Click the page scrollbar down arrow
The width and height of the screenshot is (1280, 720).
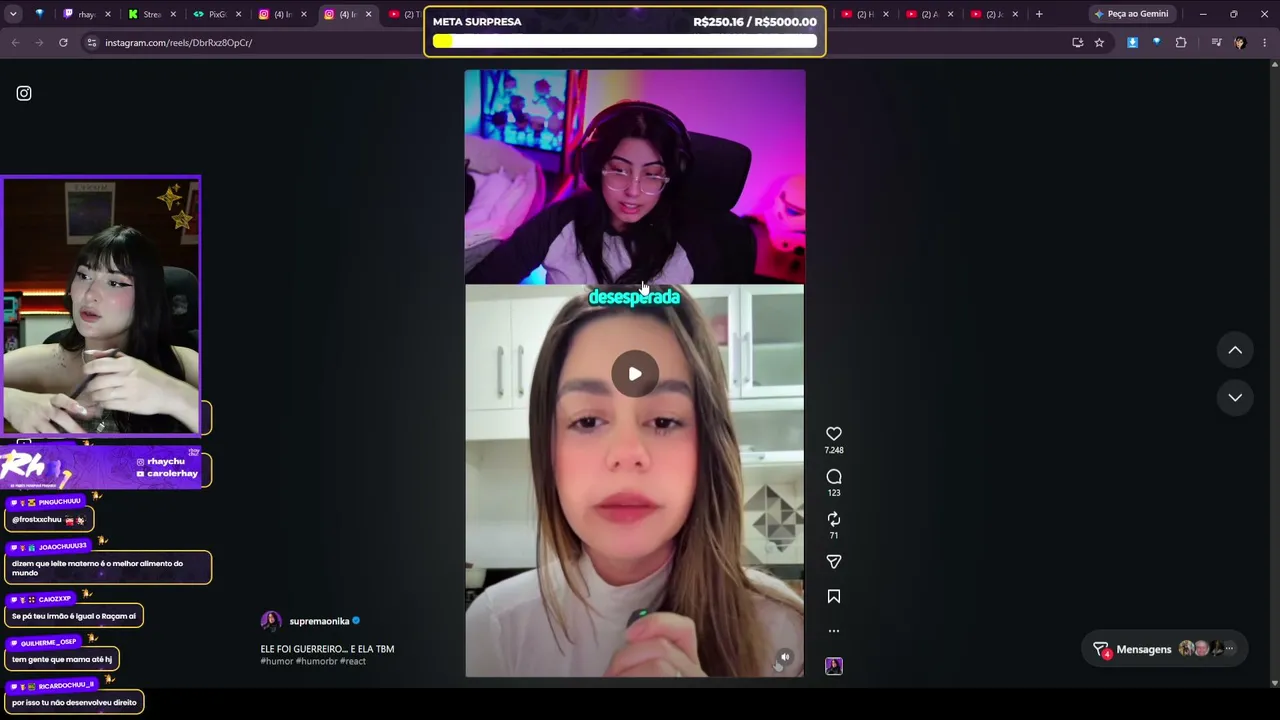tap(1274, 683)
